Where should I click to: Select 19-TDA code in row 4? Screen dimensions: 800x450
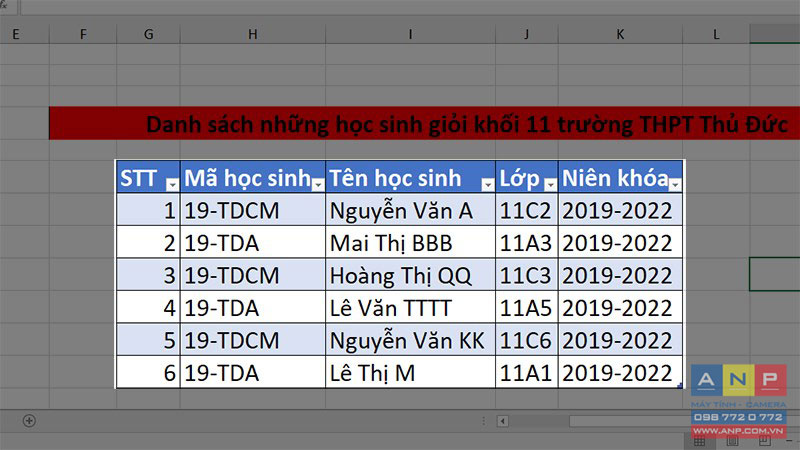click(x=253, y=307)
